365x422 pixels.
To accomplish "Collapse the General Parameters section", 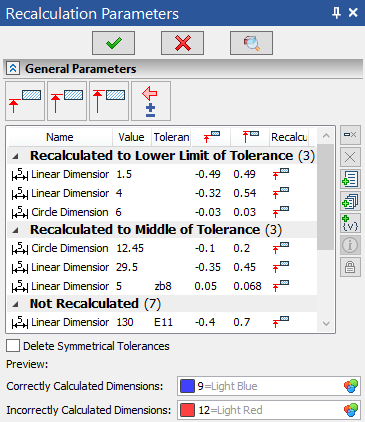I will [x=13, y=69].
